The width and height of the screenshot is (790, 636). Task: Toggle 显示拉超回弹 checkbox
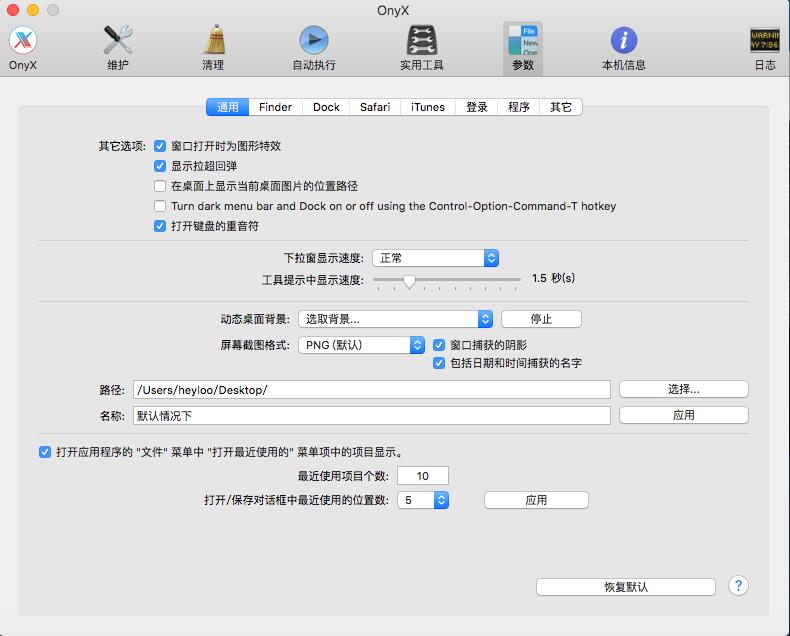tap(160, 166)
